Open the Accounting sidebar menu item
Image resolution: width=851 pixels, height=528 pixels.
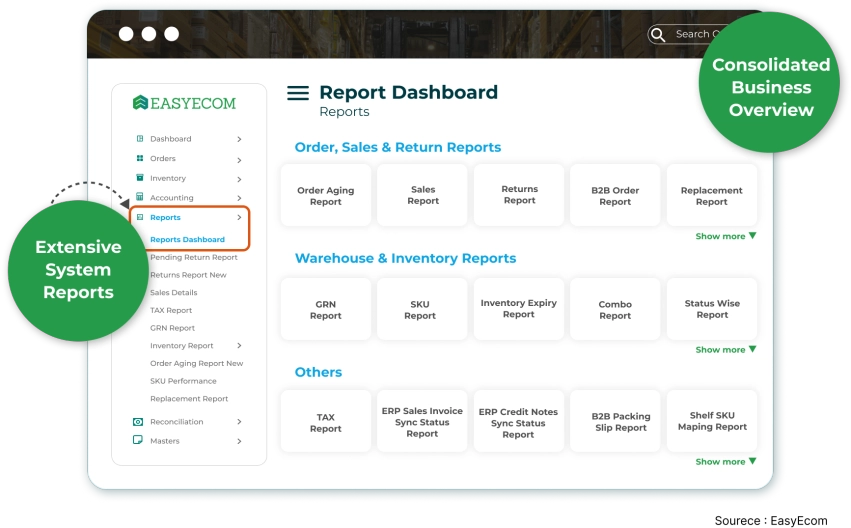(x=172, y=198)
